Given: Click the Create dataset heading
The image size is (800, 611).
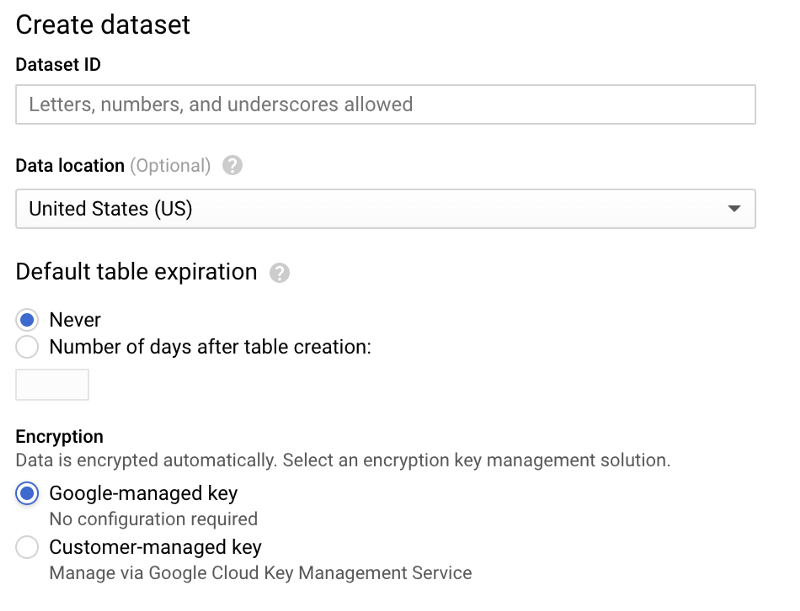Looking at the screenshot, I should [x=103, y=25].
